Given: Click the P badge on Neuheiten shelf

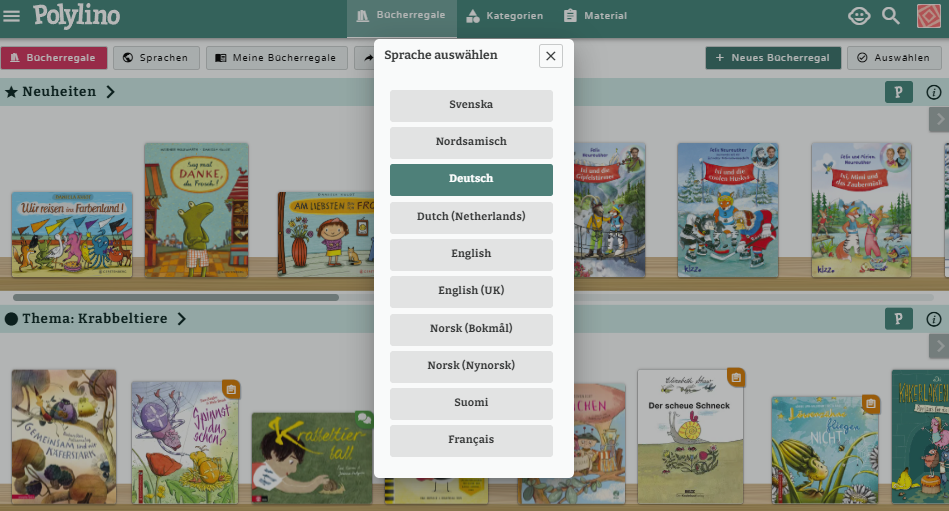Looking at the screenshot, I should point(898,92).
